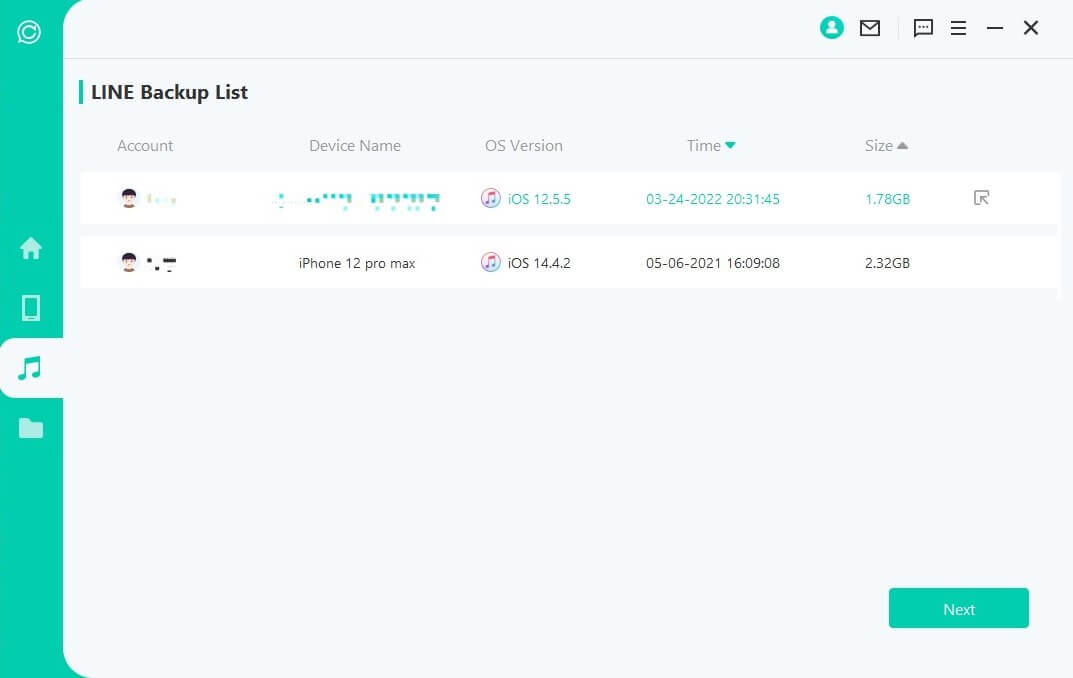Image resolution: width=1073 pixels, height=678 pixels.
Task: Click the 1.78GB size value
Action: (887, 199)
